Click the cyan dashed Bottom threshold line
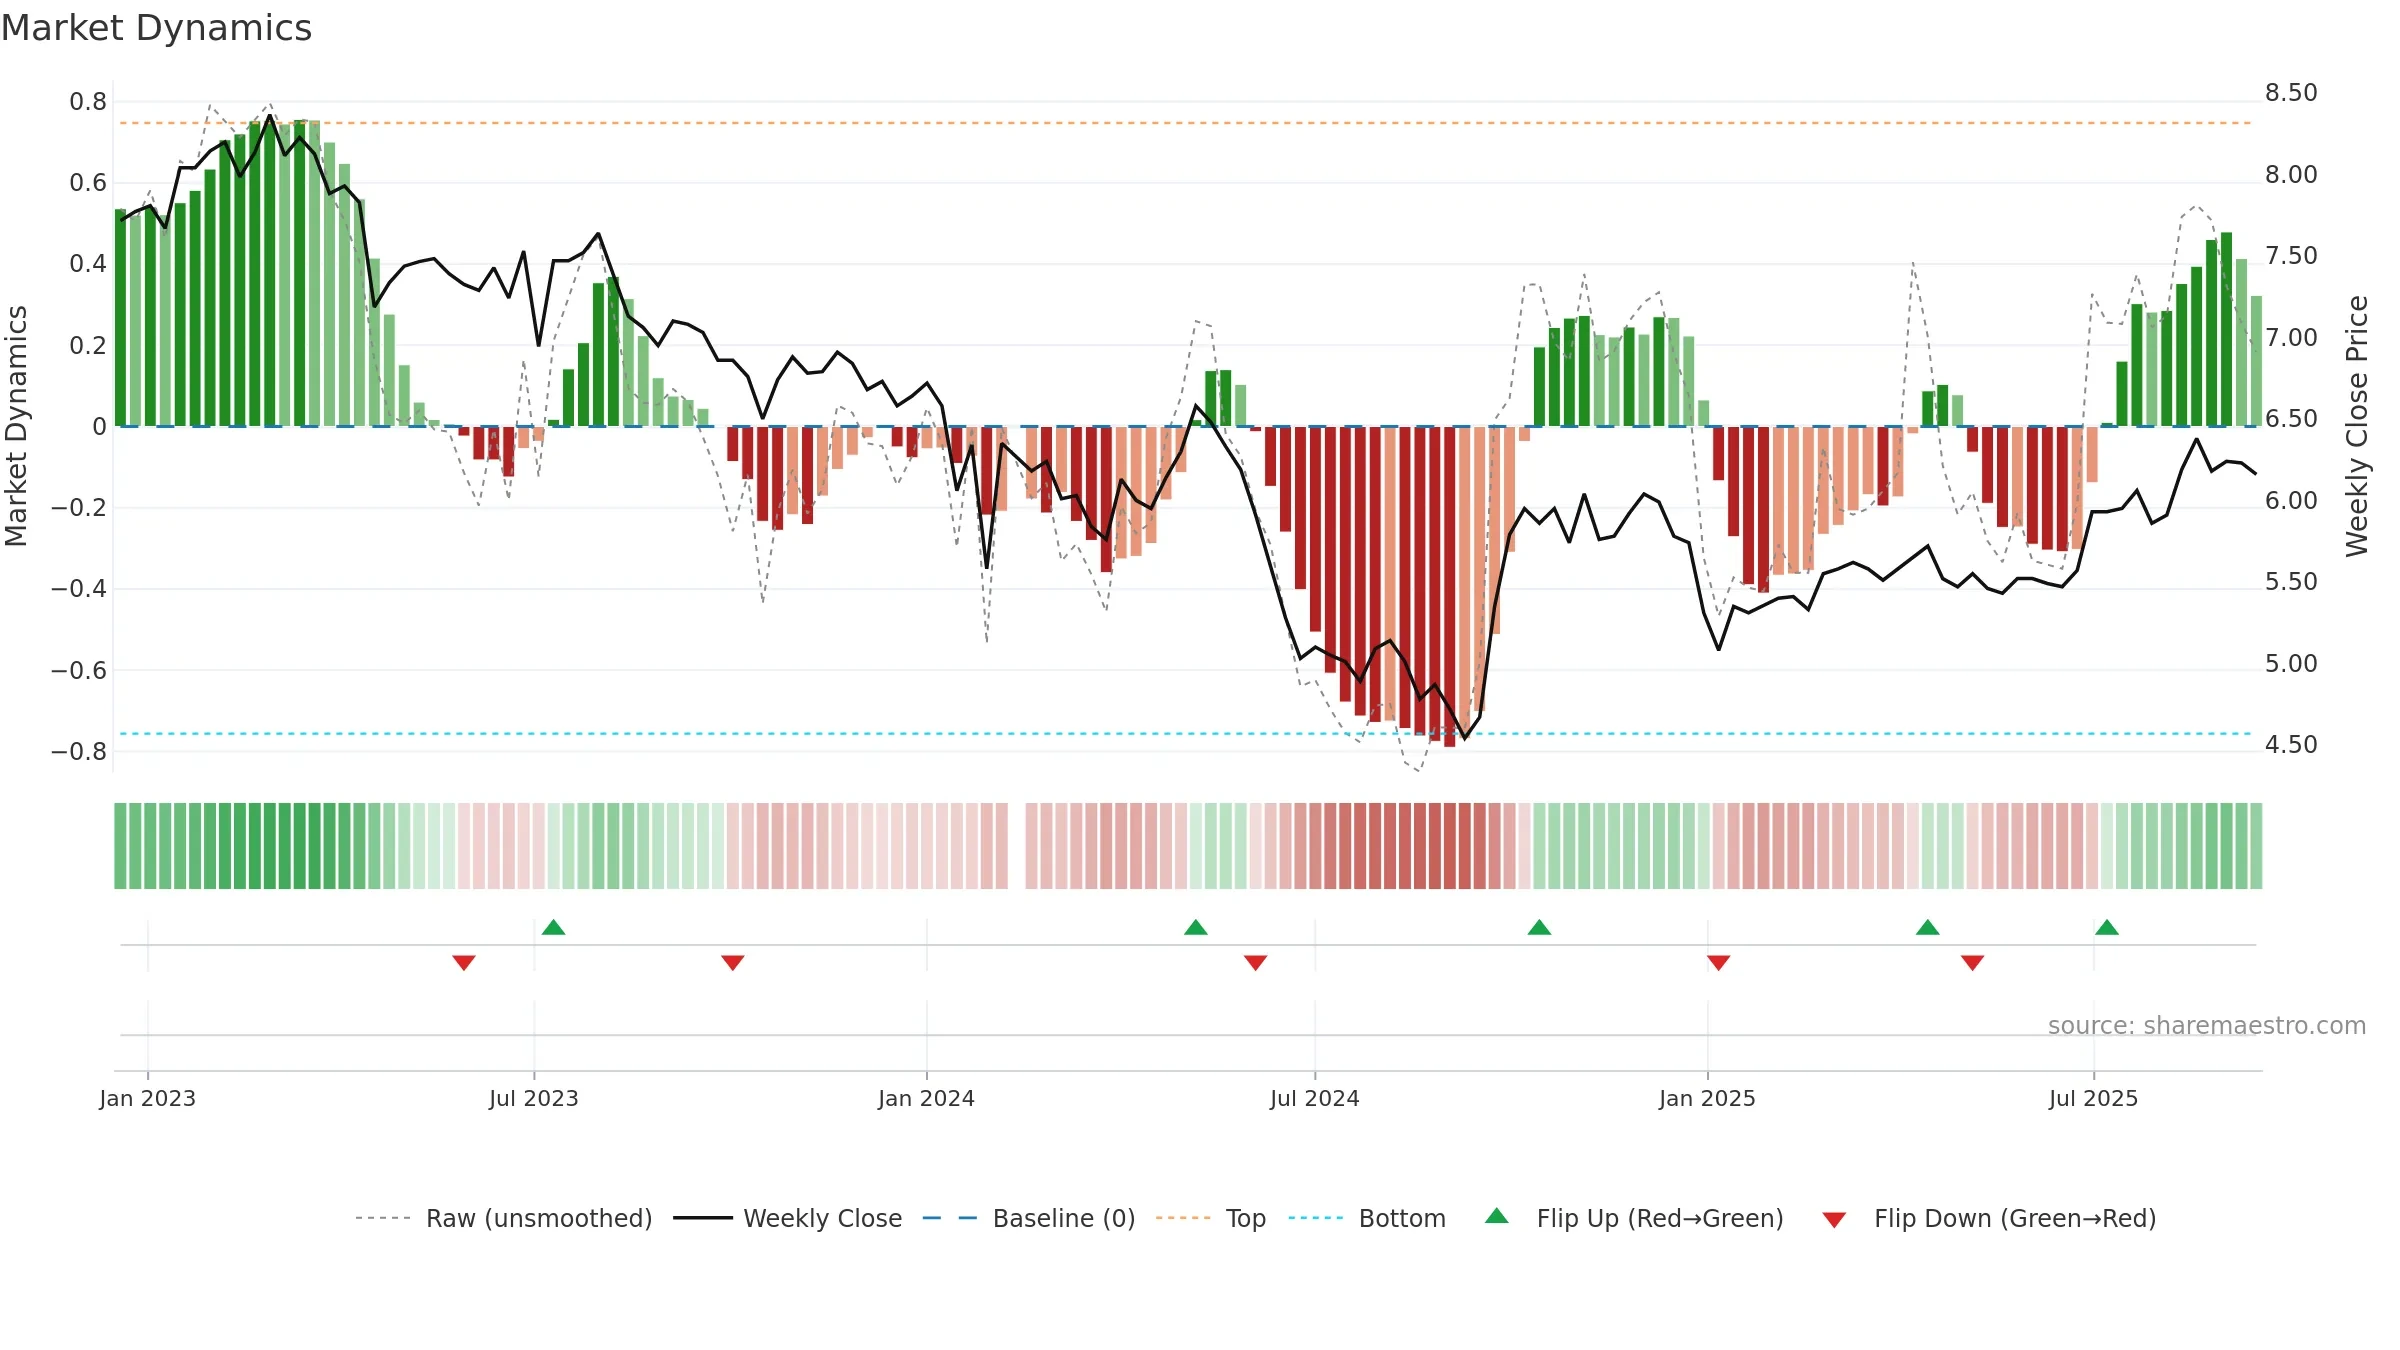This screenshot has height=1350, width=2400. pos(1186,734)
